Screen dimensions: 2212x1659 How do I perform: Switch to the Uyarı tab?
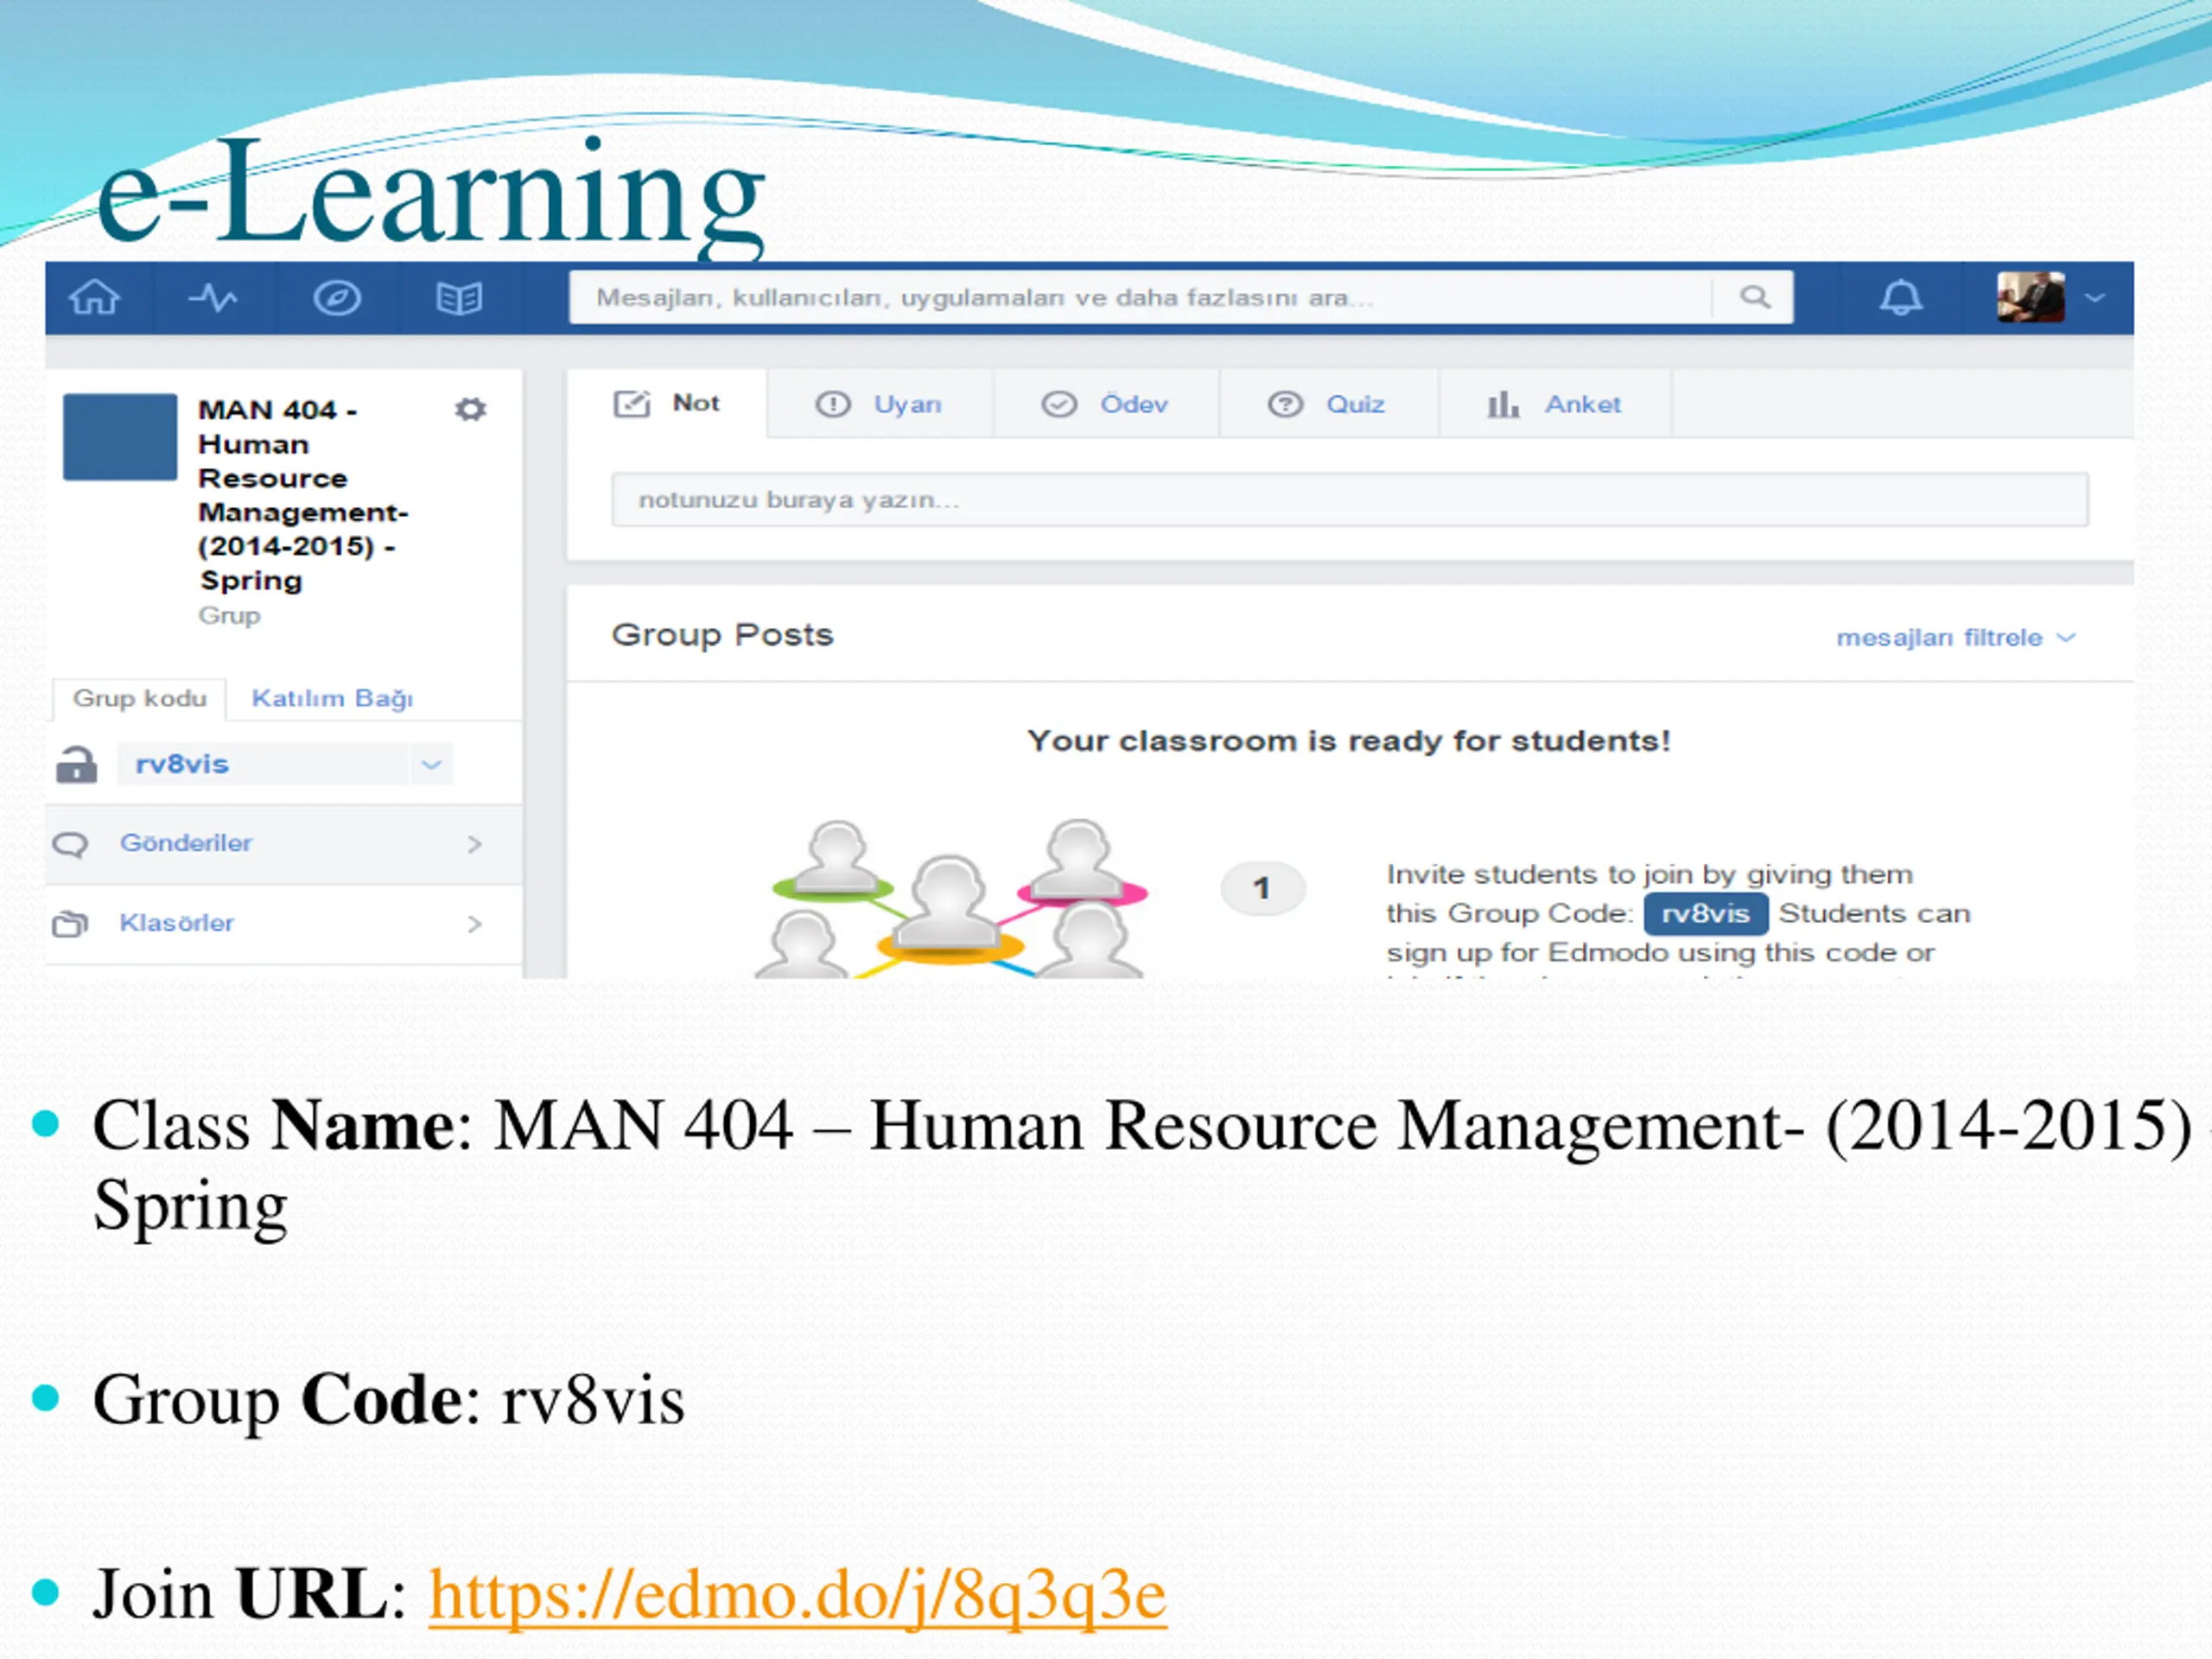pos(879,404)
